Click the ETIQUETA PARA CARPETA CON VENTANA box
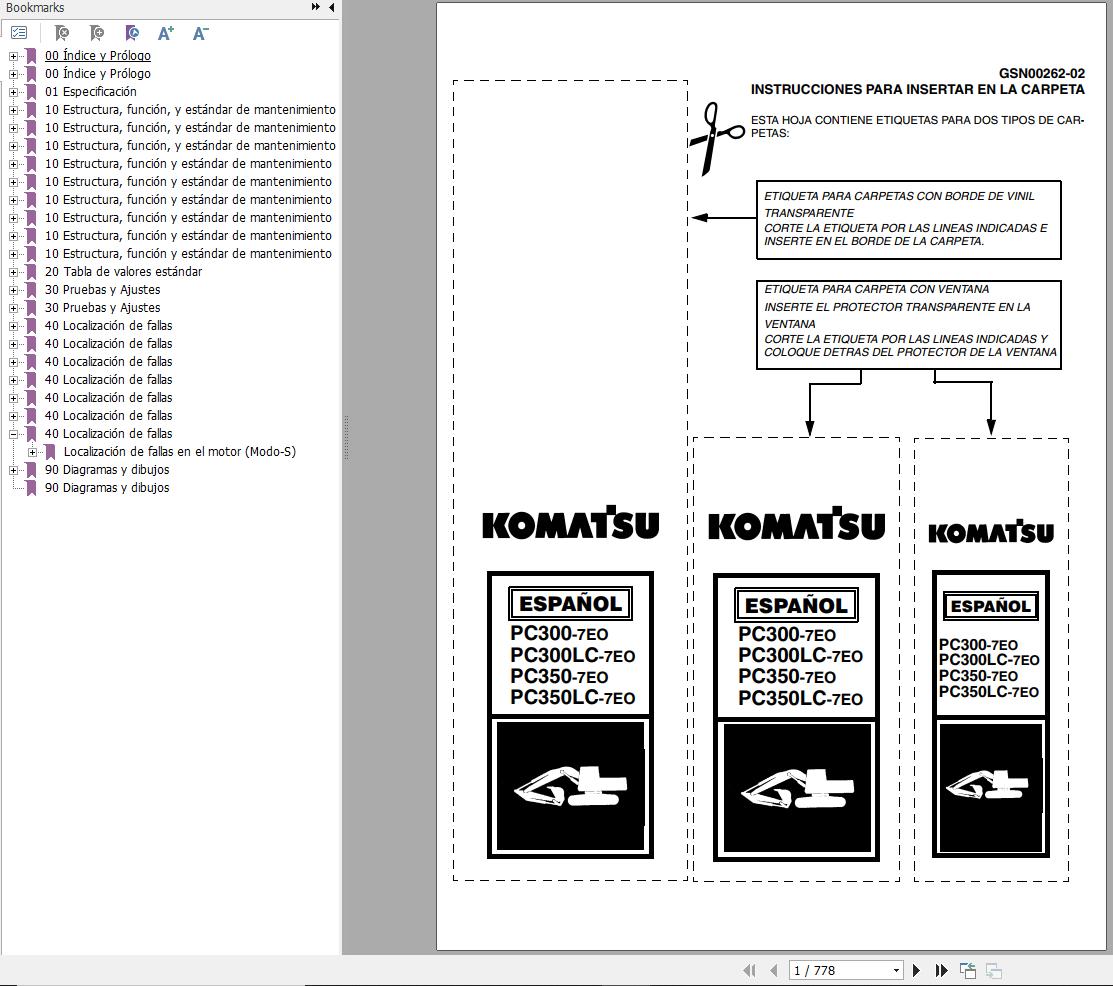 pyautogui.click(x=909, y=324)
